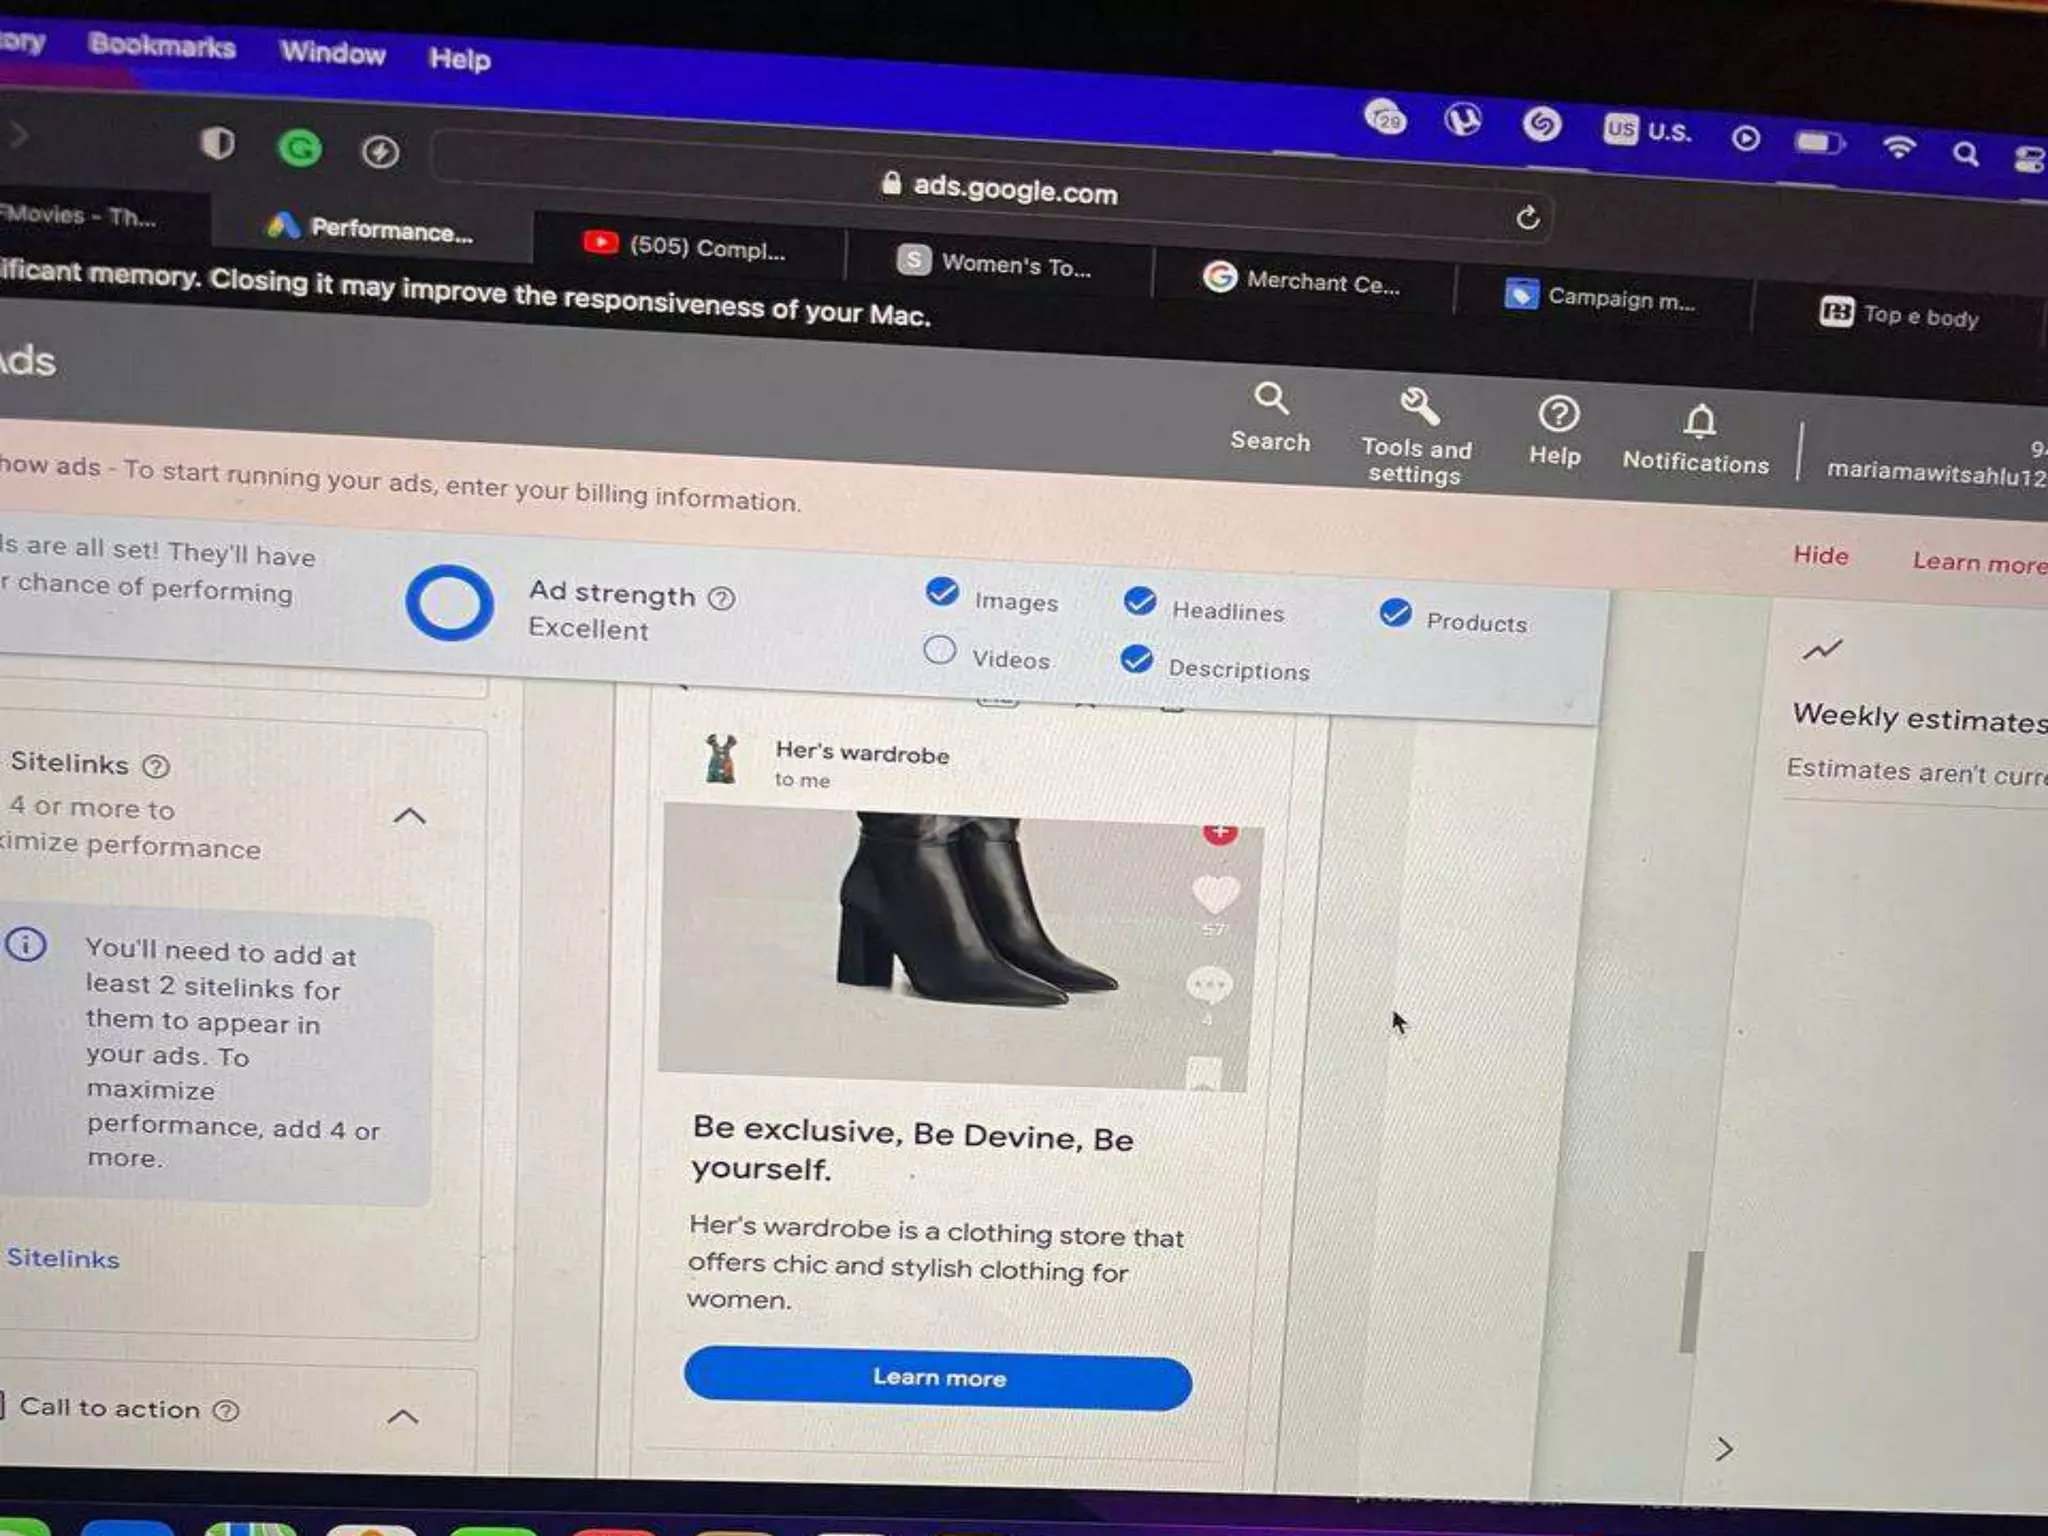Viewport: 2048px width, 1536px height.
Task: Click the right arrow to expand side panel
Action: point(1724,1449)
